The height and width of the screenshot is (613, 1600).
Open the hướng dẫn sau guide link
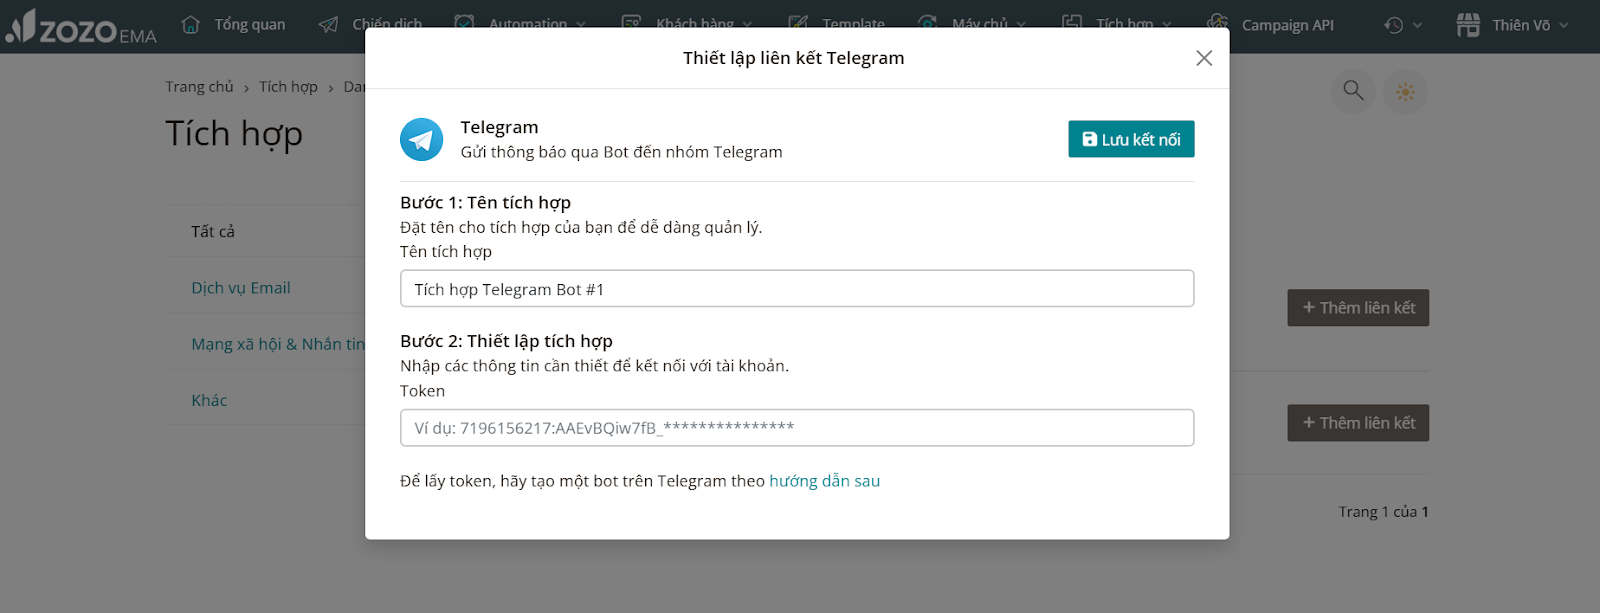coord(824,481)
